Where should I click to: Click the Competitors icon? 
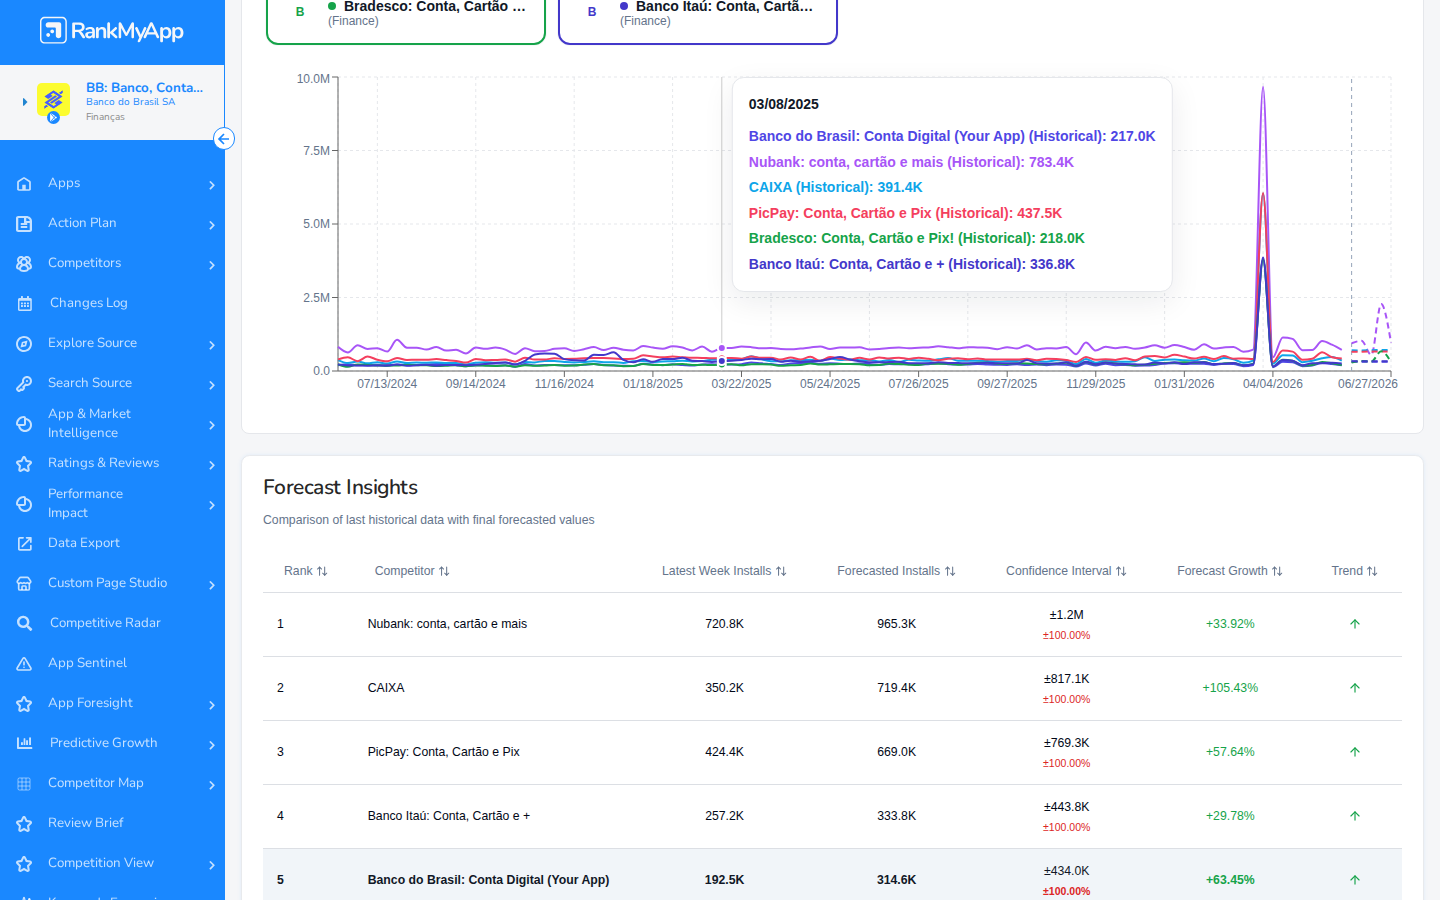click(x=24, y=264)
